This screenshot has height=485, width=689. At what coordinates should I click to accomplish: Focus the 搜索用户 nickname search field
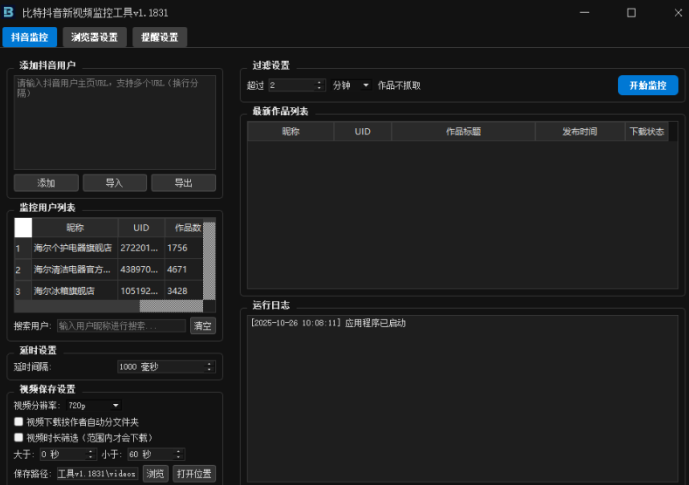pyautogui.click(x=121, y=326)
